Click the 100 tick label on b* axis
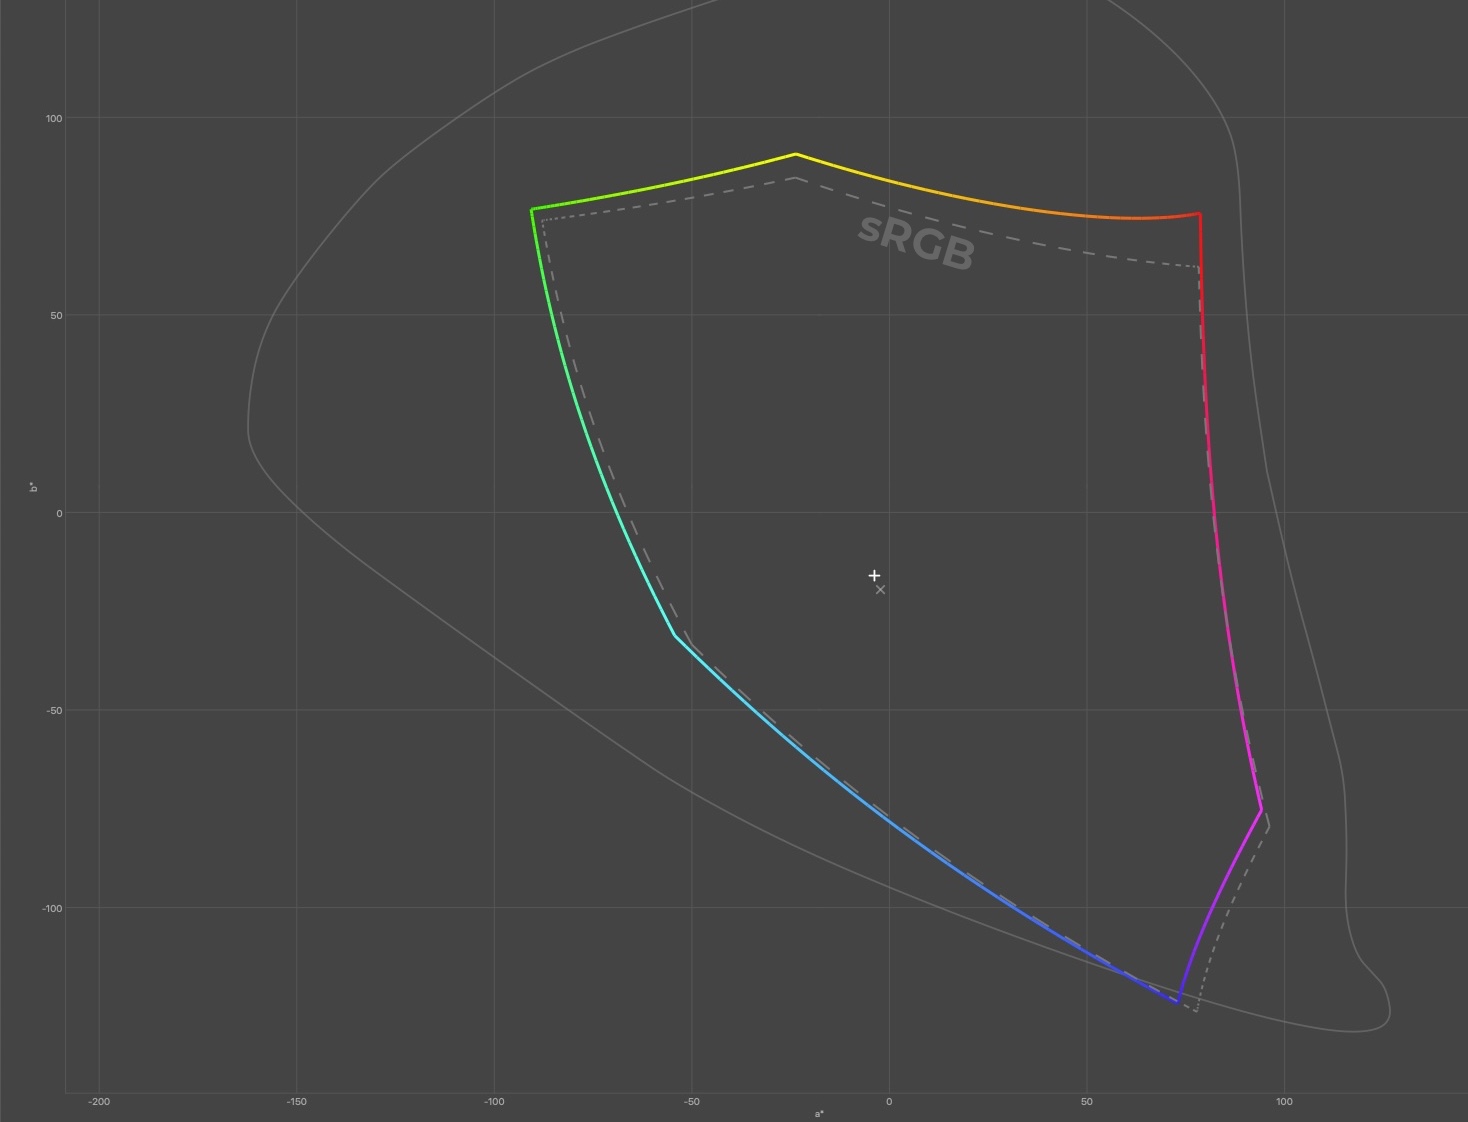This screenshot has height=1122, width=1468. [x=53, y=118]
